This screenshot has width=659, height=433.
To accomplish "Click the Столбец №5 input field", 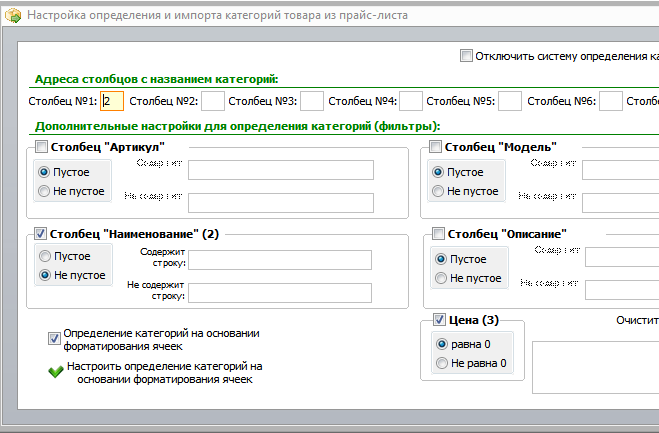I will [x=510, y=101].
